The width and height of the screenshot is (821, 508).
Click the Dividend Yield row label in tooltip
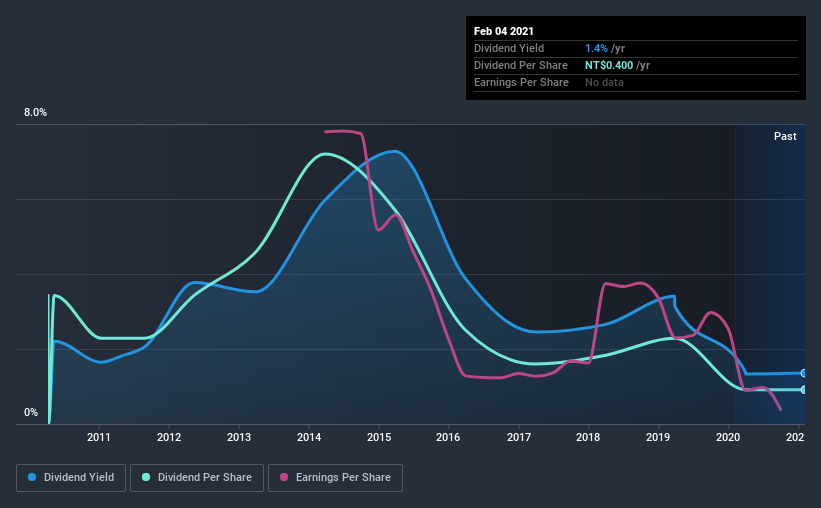(x=509, y=48)
